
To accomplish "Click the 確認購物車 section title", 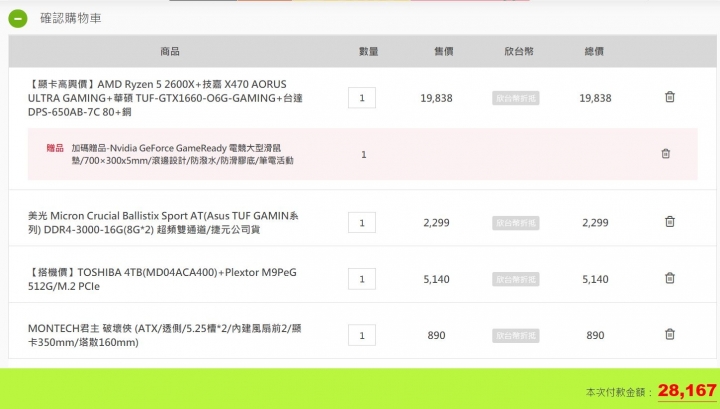I will [71, 18].
